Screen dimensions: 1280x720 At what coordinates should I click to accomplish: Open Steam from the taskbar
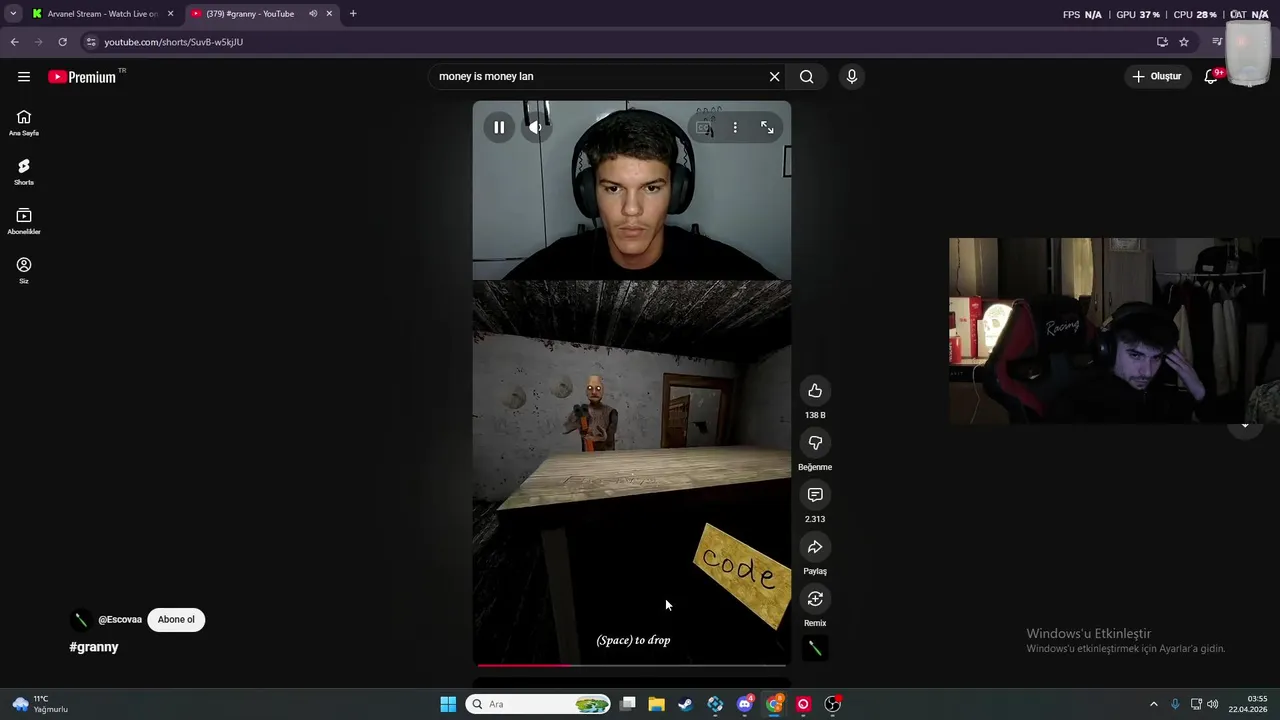pos(686,704)
